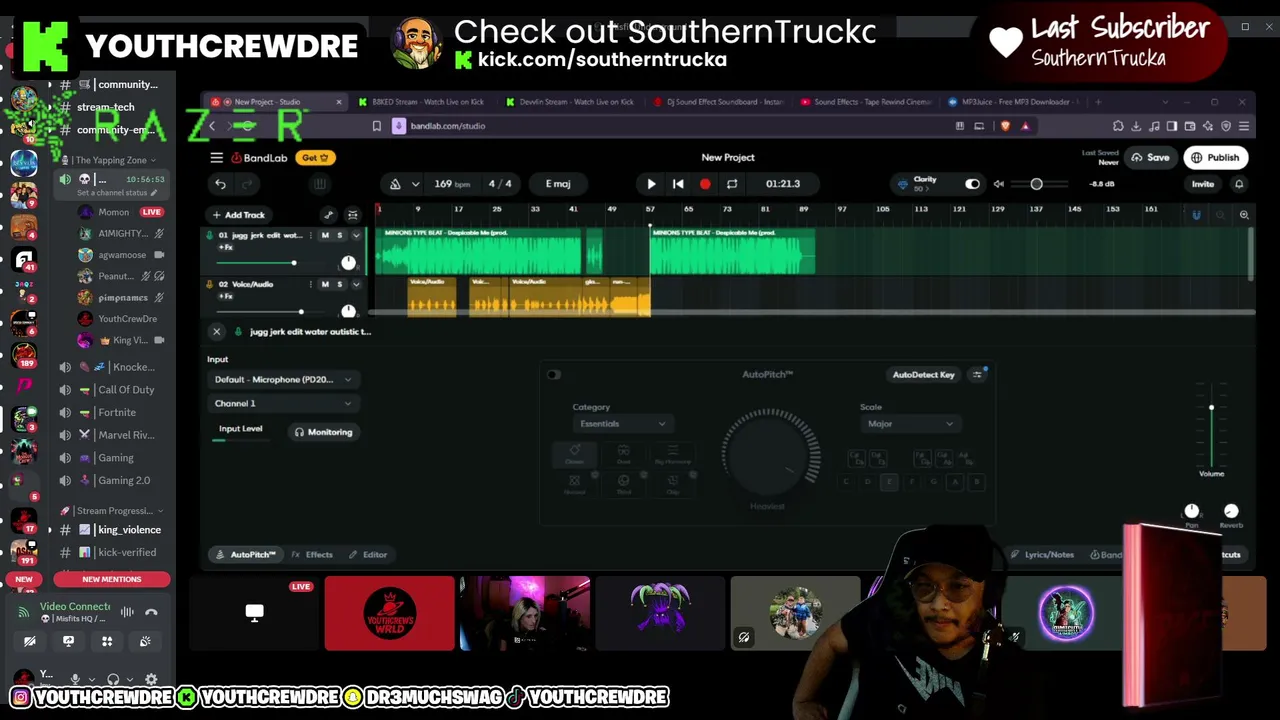Expand track 01 chevron dropdown
The image size is (1280, 720).
tap(356, 236)
